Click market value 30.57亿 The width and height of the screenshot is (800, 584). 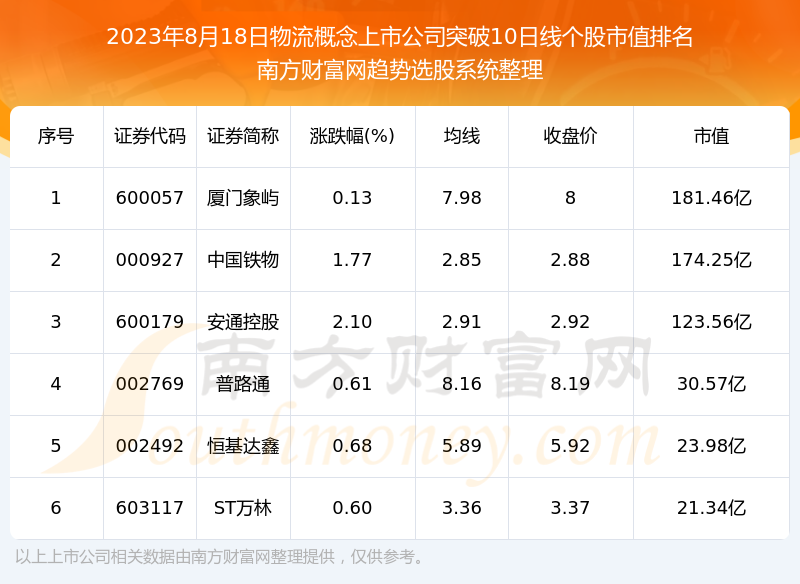(x=711, y=384)
